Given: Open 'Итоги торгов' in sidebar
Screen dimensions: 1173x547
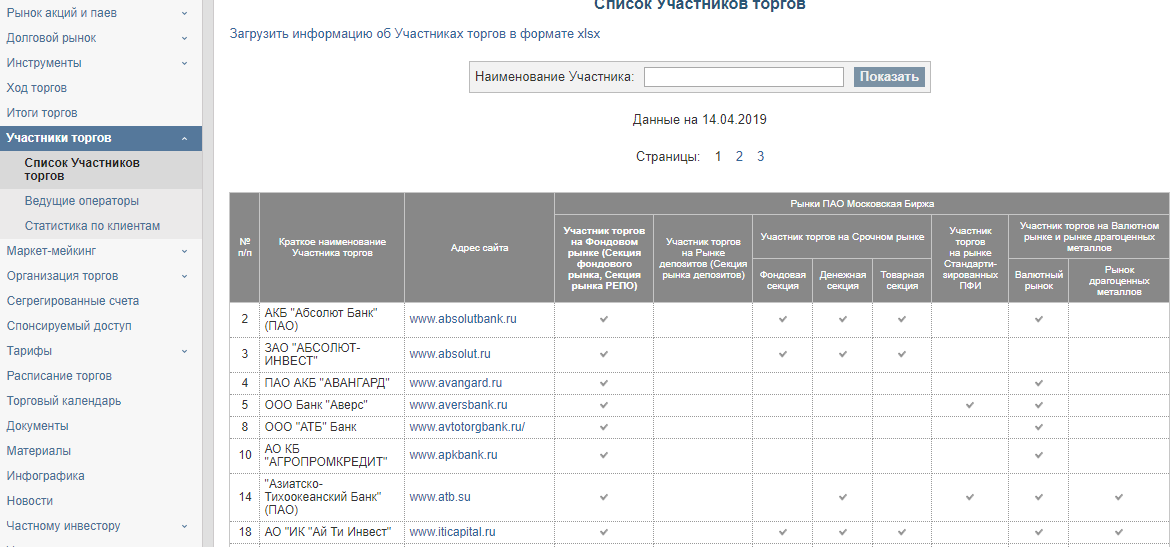Looking at the screenshot, I should tap(42, 113).
